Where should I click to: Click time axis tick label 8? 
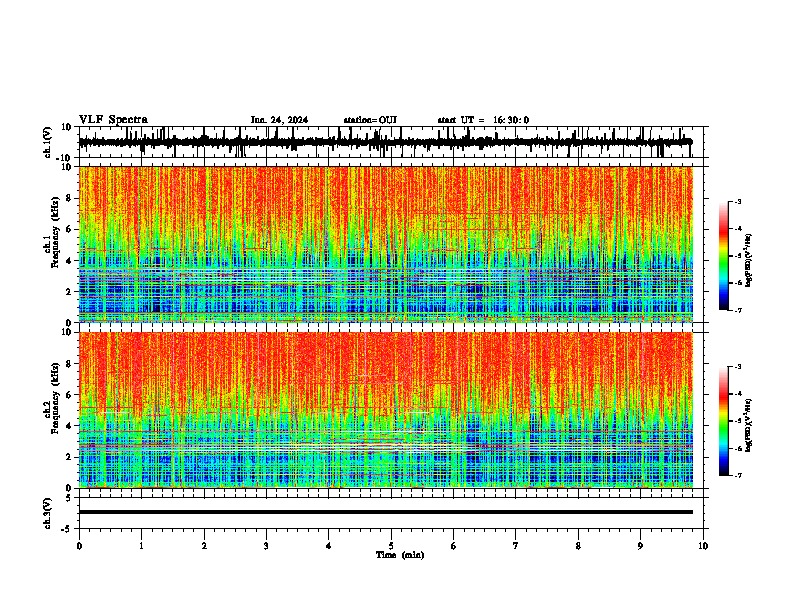coord(578,546)
